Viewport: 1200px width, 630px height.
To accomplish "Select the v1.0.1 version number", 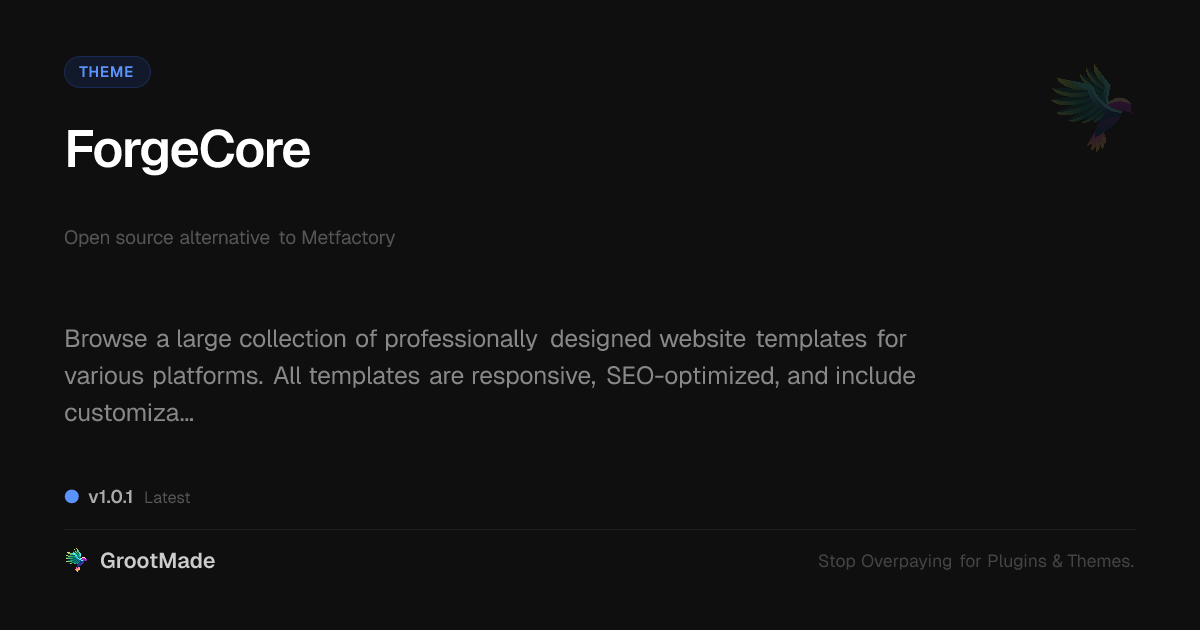I will 110,497.
